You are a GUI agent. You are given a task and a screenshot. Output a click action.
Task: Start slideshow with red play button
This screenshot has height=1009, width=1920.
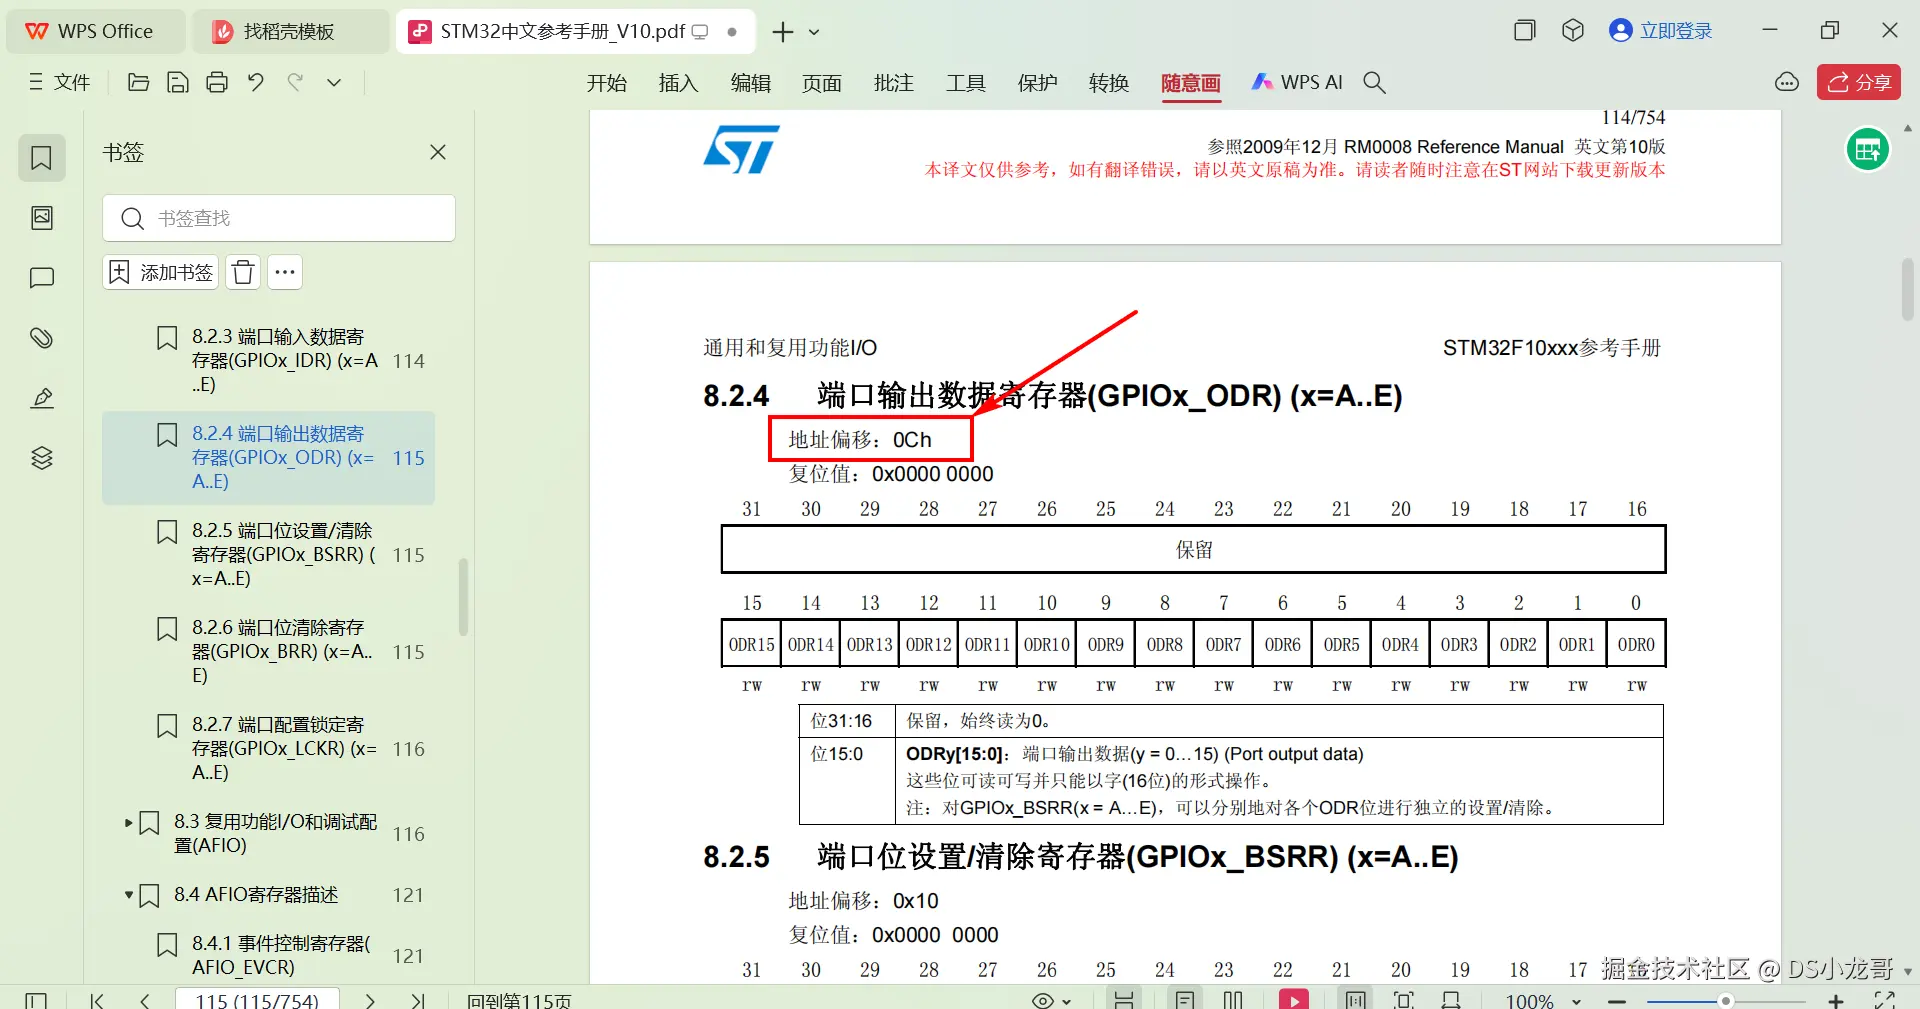pyautogui.click(x=1294, y=999)
